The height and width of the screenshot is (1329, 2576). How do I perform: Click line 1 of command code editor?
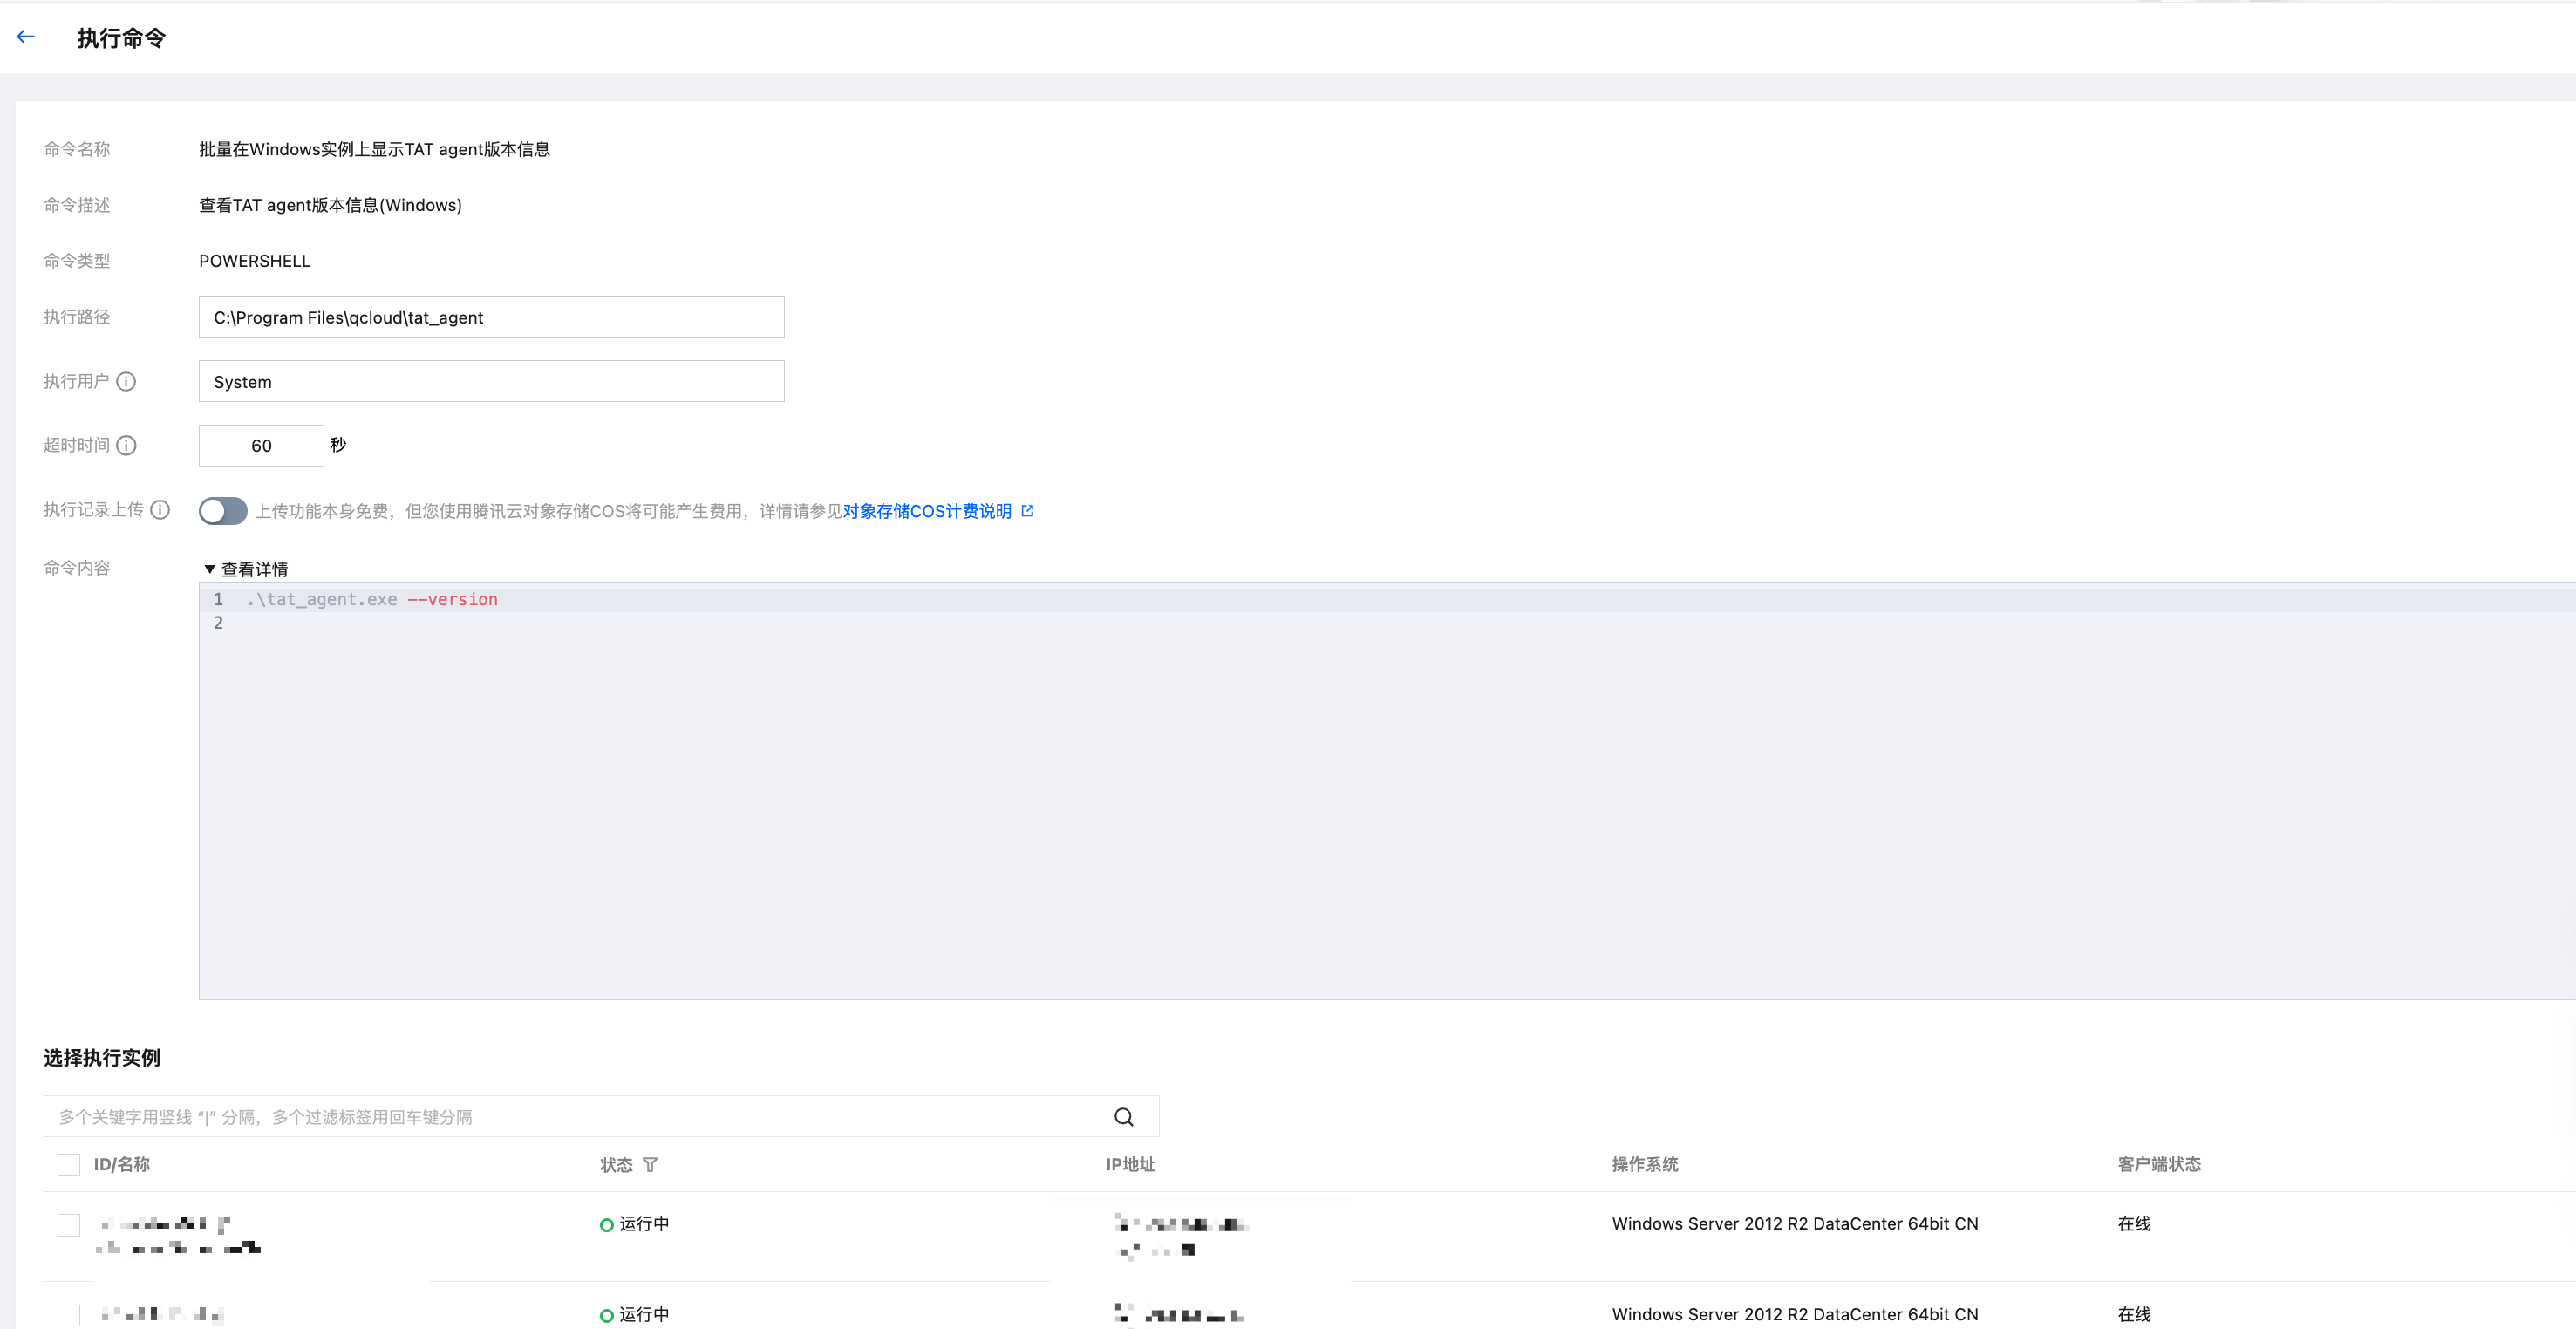(372, 600)
